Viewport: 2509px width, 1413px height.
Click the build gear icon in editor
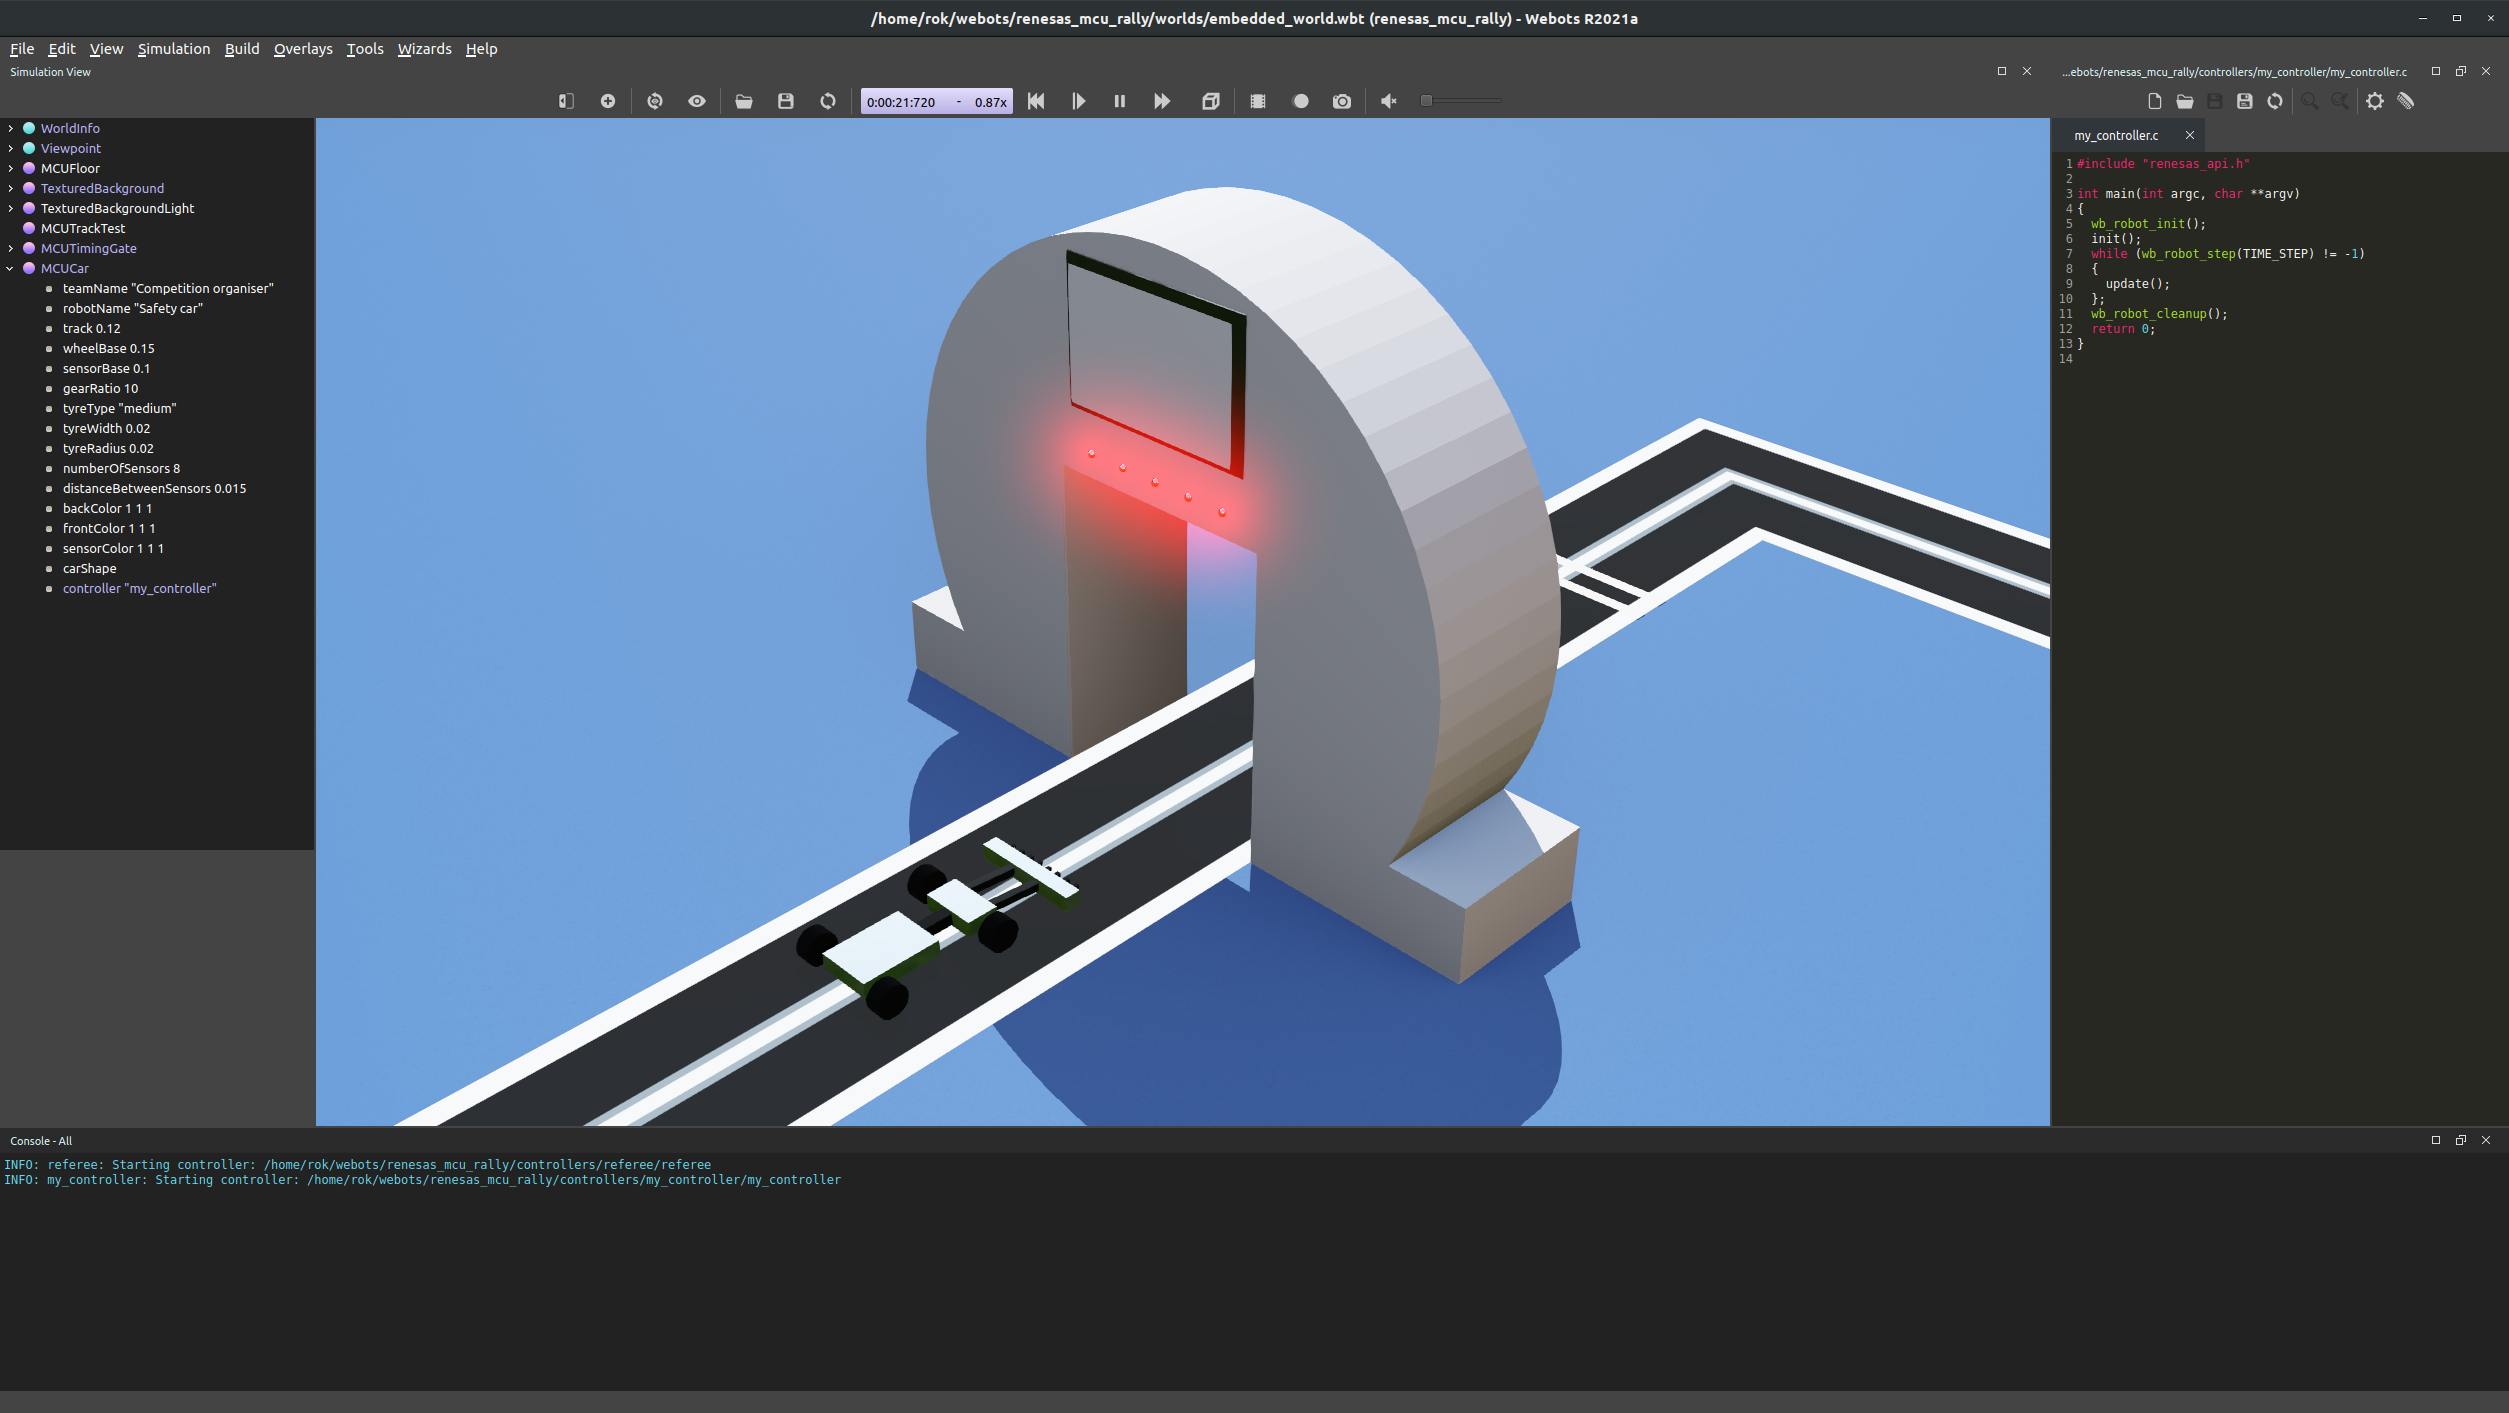[x=2375, y=101]
